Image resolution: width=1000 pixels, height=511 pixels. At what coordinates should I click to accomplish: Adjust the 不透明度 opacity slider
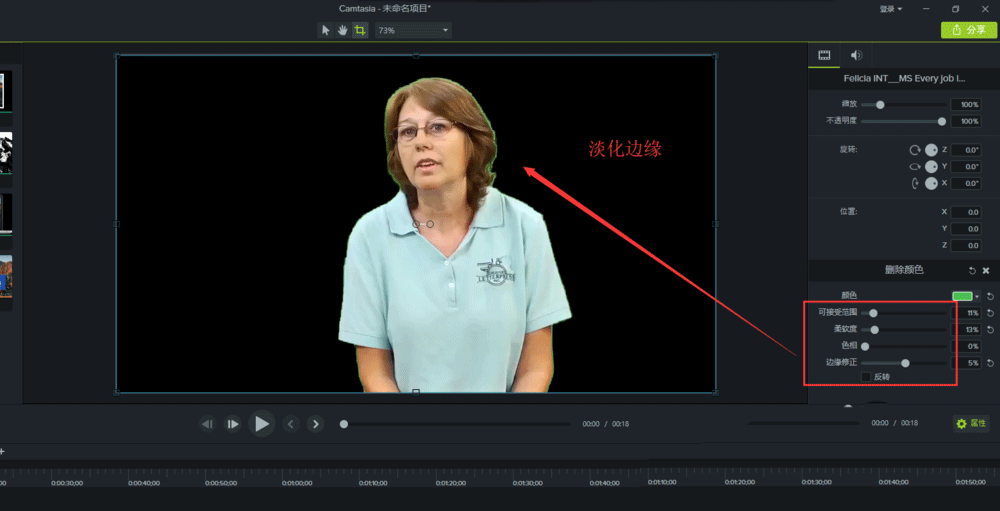pos(941,121)
